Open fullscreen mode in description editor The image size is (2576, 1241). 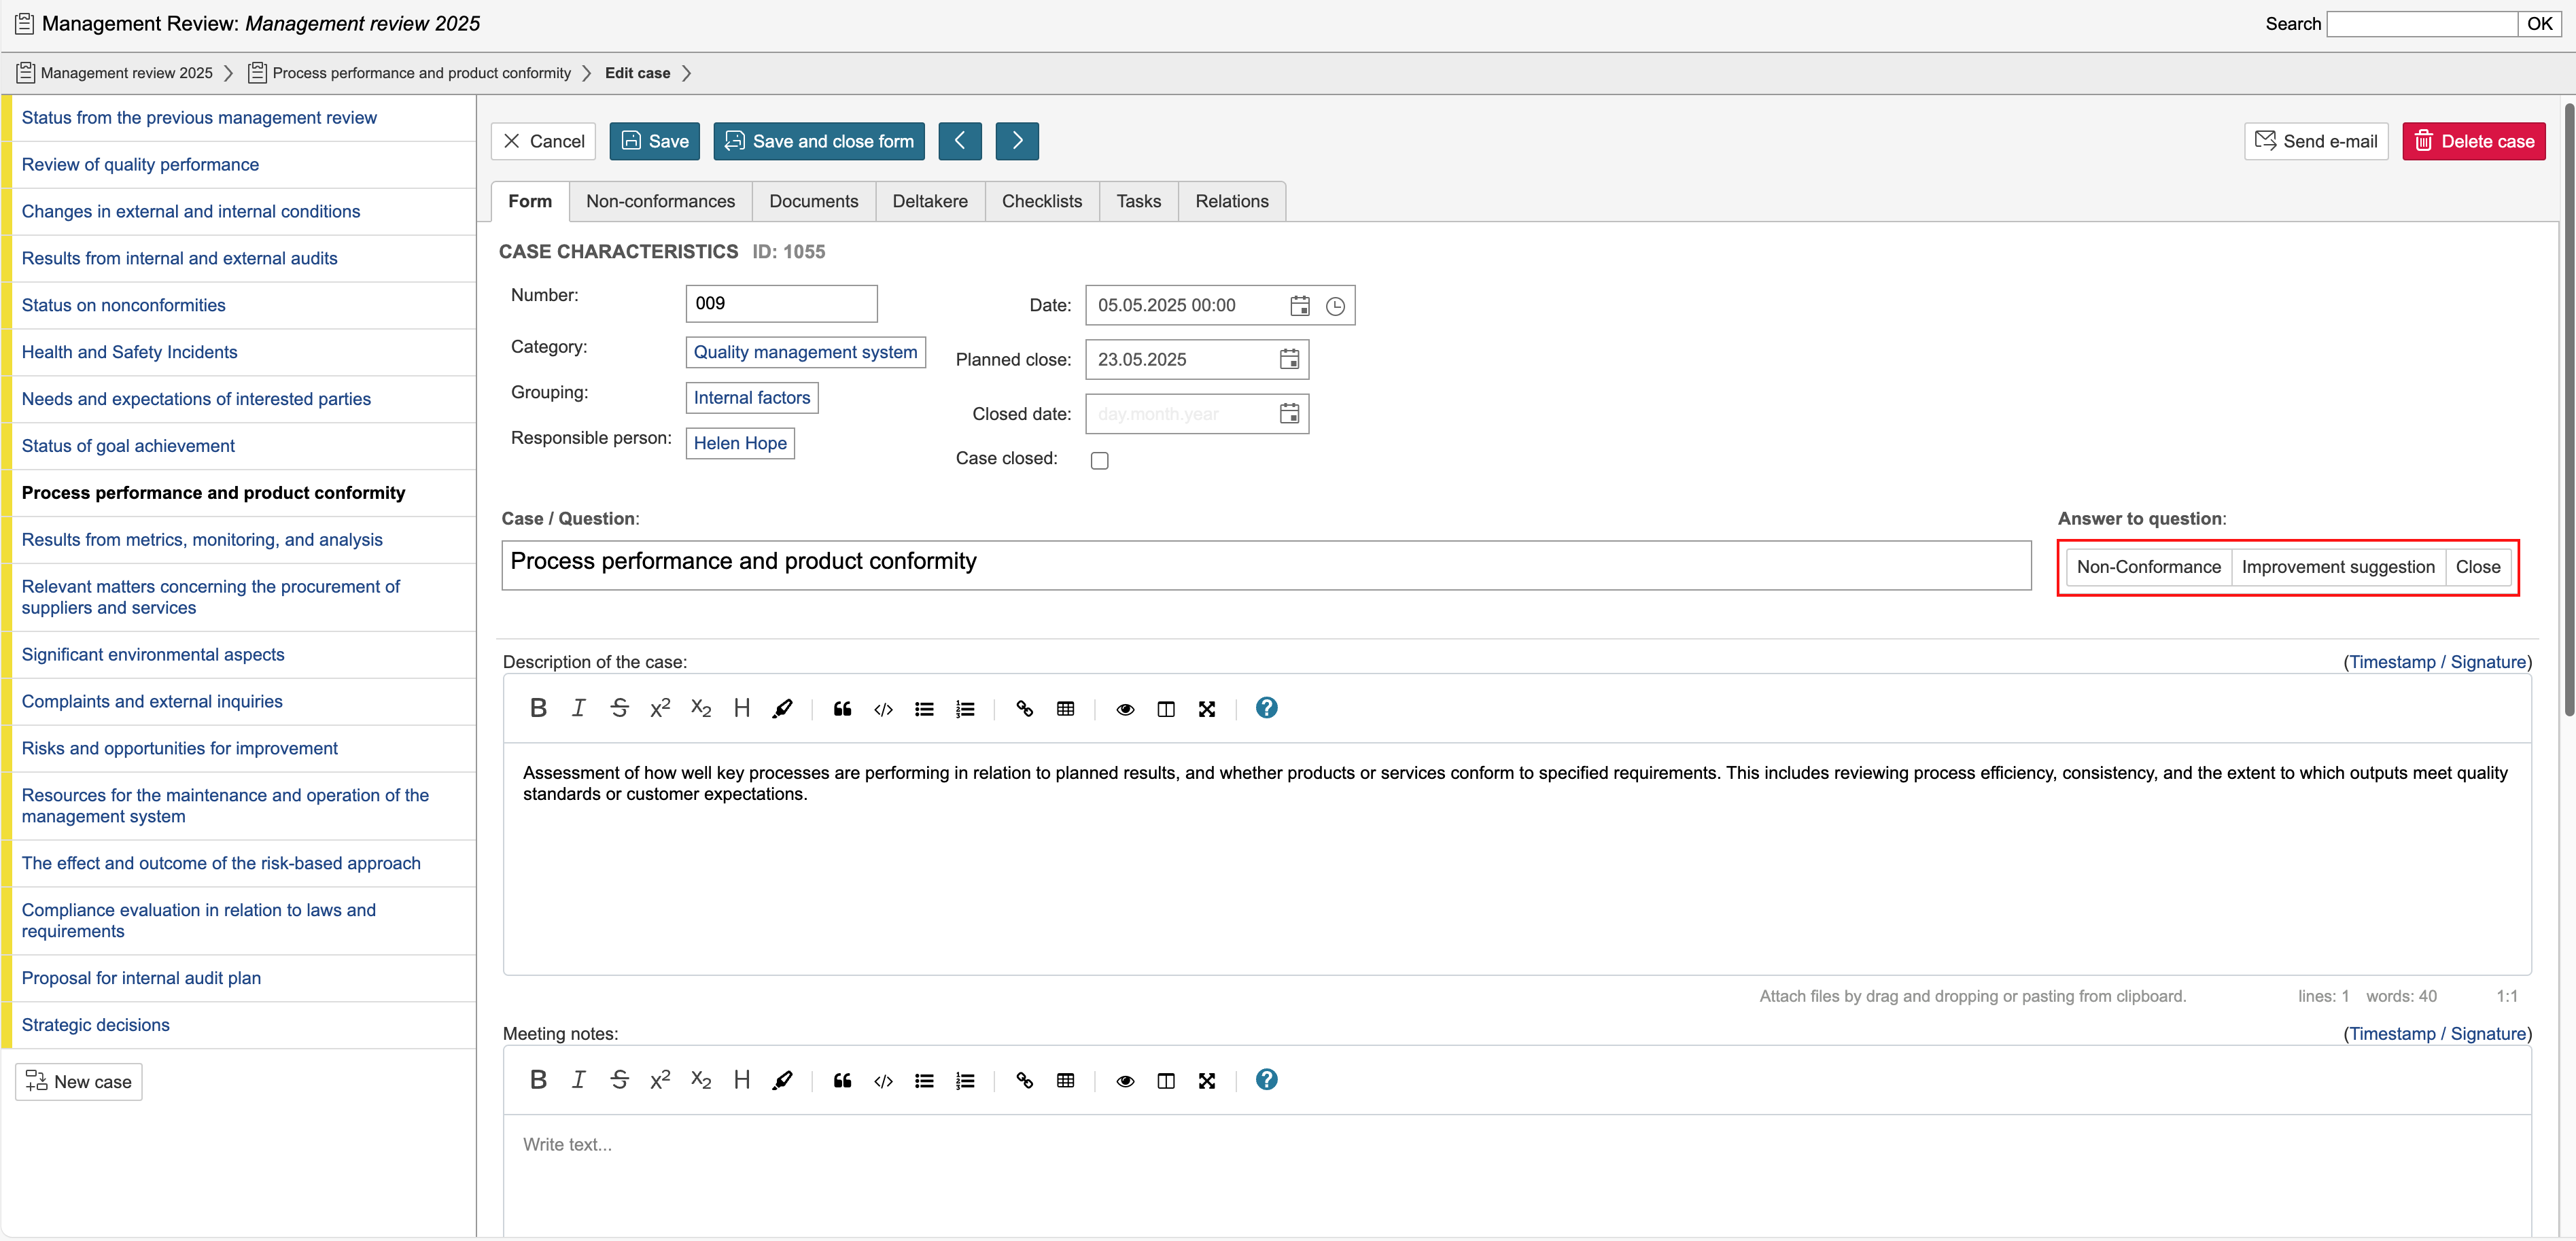point(1206,709)
